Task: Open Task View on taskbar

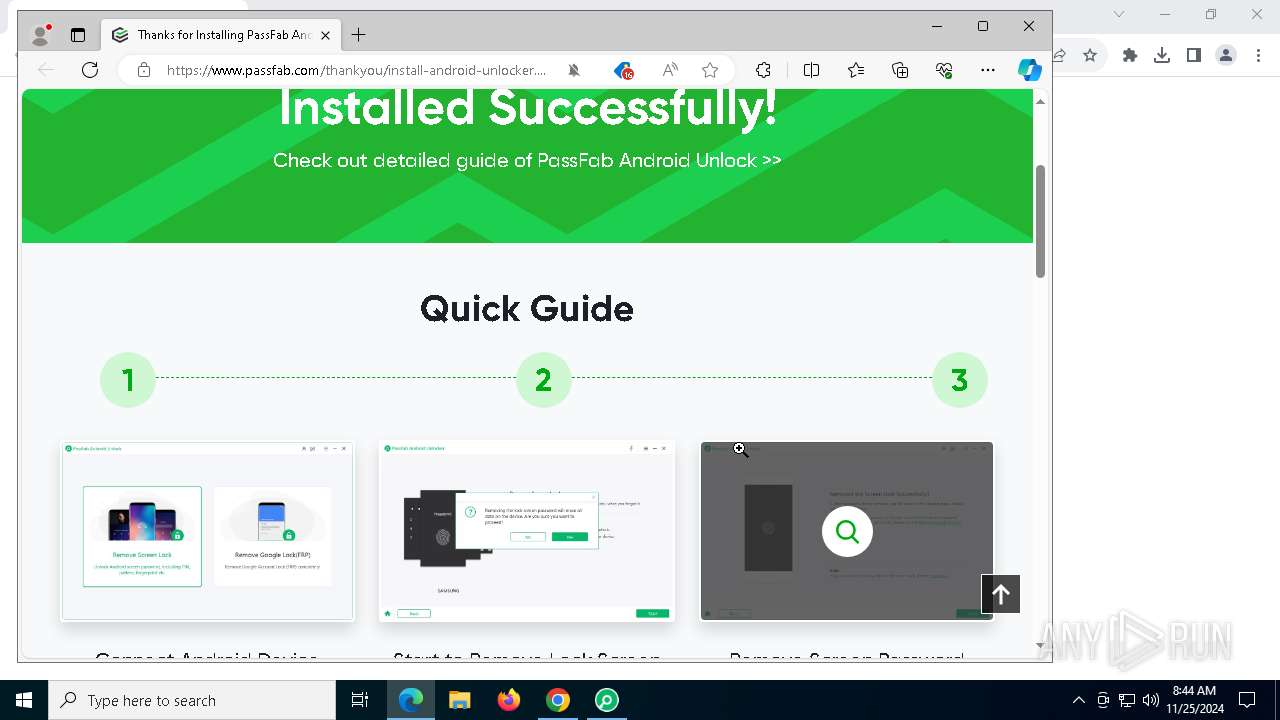Action: coord(360,700)
